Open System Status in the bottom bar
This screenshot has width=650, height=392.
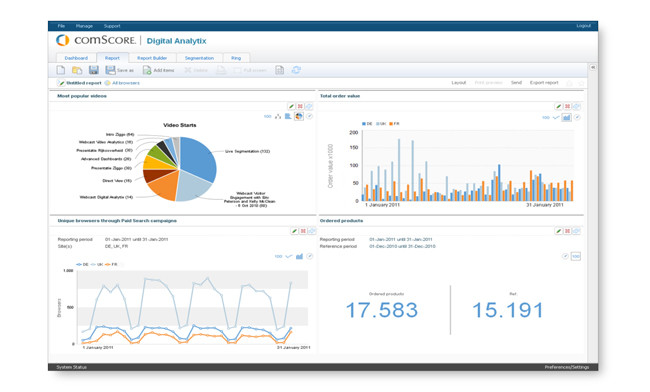[71, 367]
